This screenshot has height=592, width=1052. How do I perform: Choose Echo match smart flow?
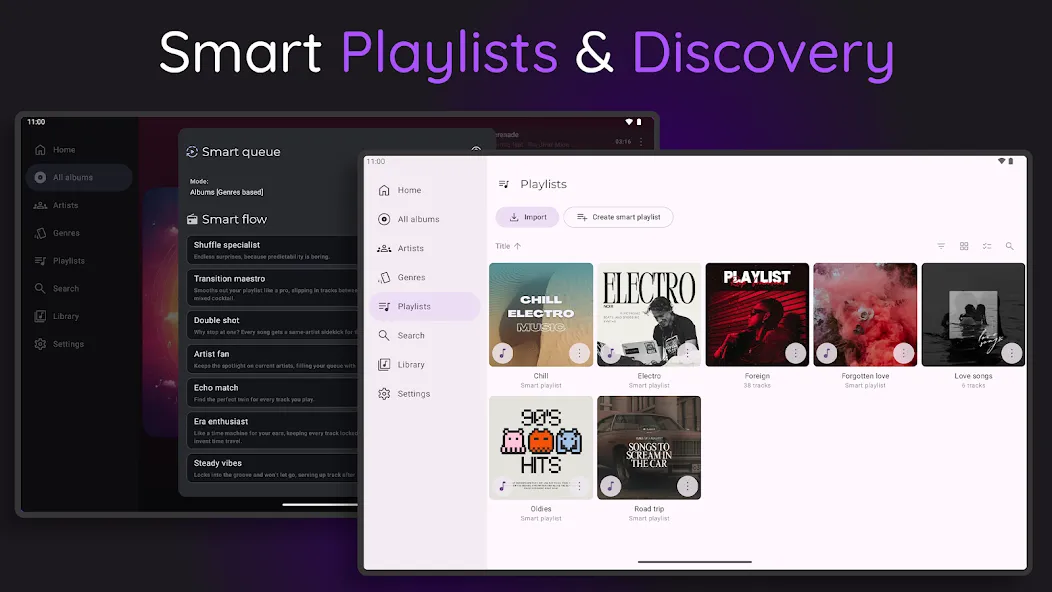tap(272, 393)
